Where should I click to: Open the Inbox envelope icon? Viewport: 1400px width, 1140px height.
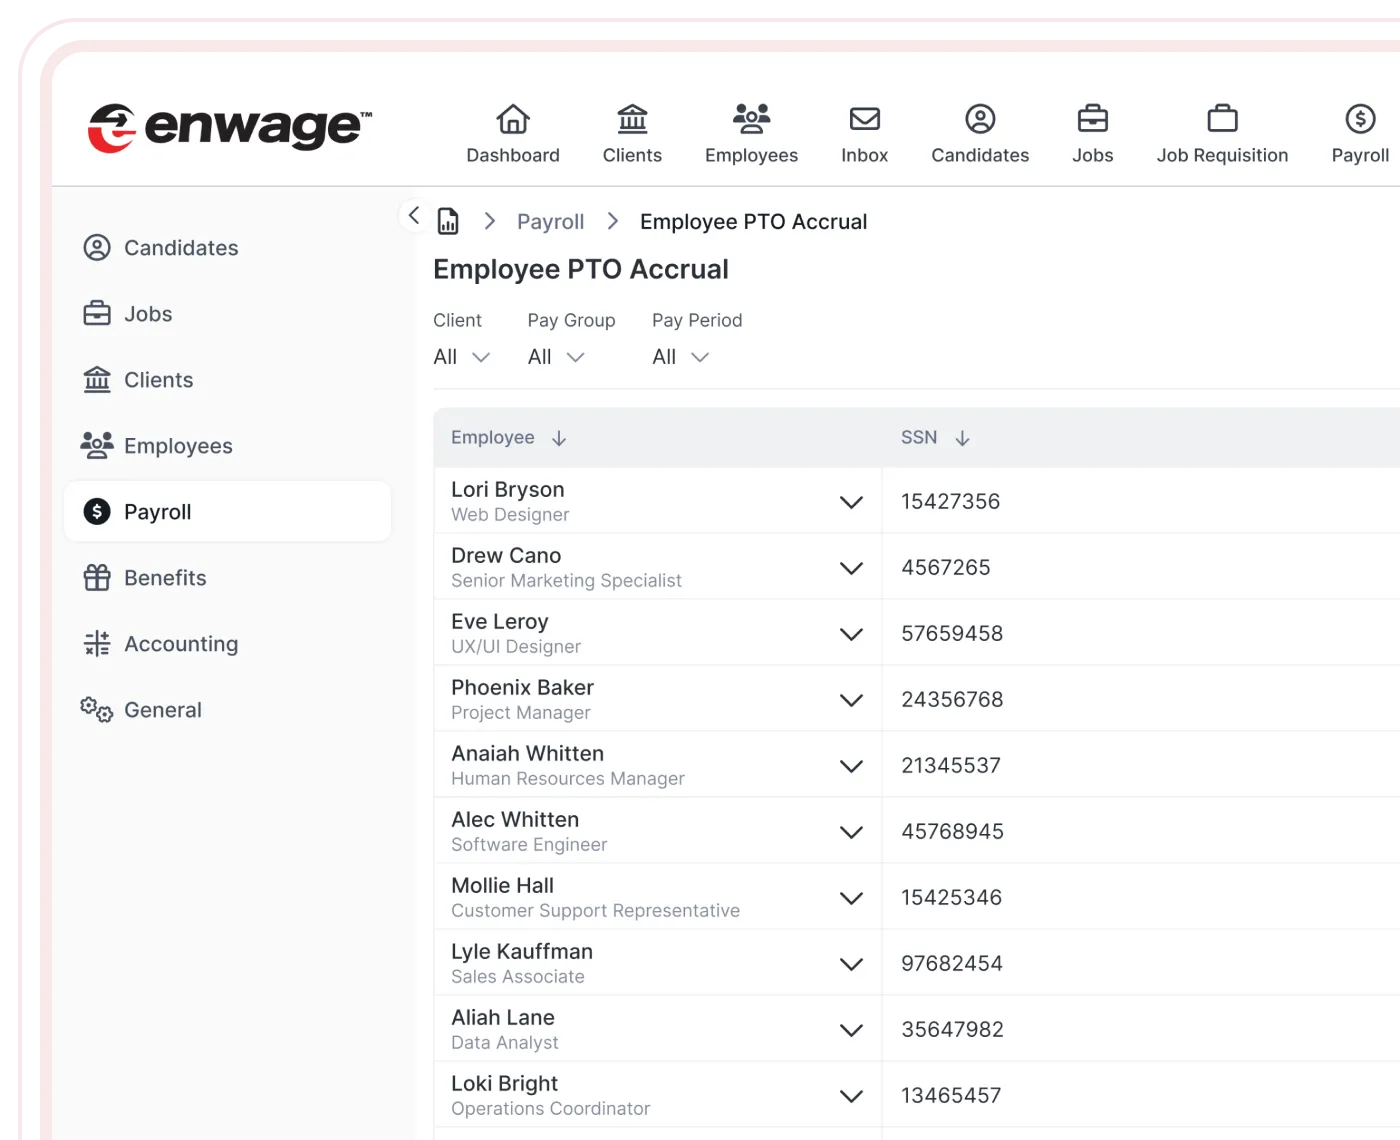coord(864,119)
